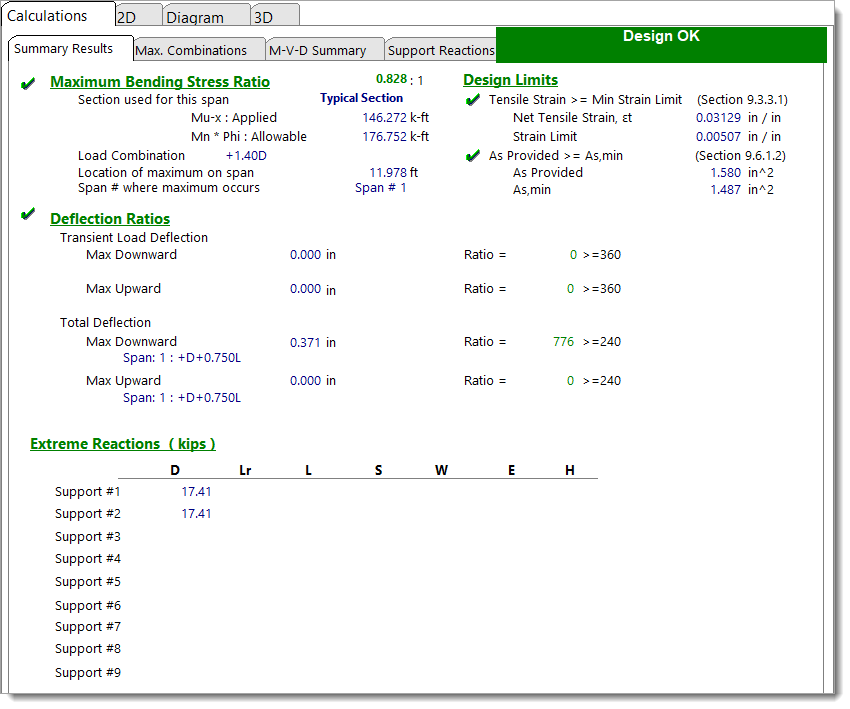Screen dimensions: 850x709
Task: Click the checkmark beside Maximum Bending Stress Ratio
Action: click(27, 84)
